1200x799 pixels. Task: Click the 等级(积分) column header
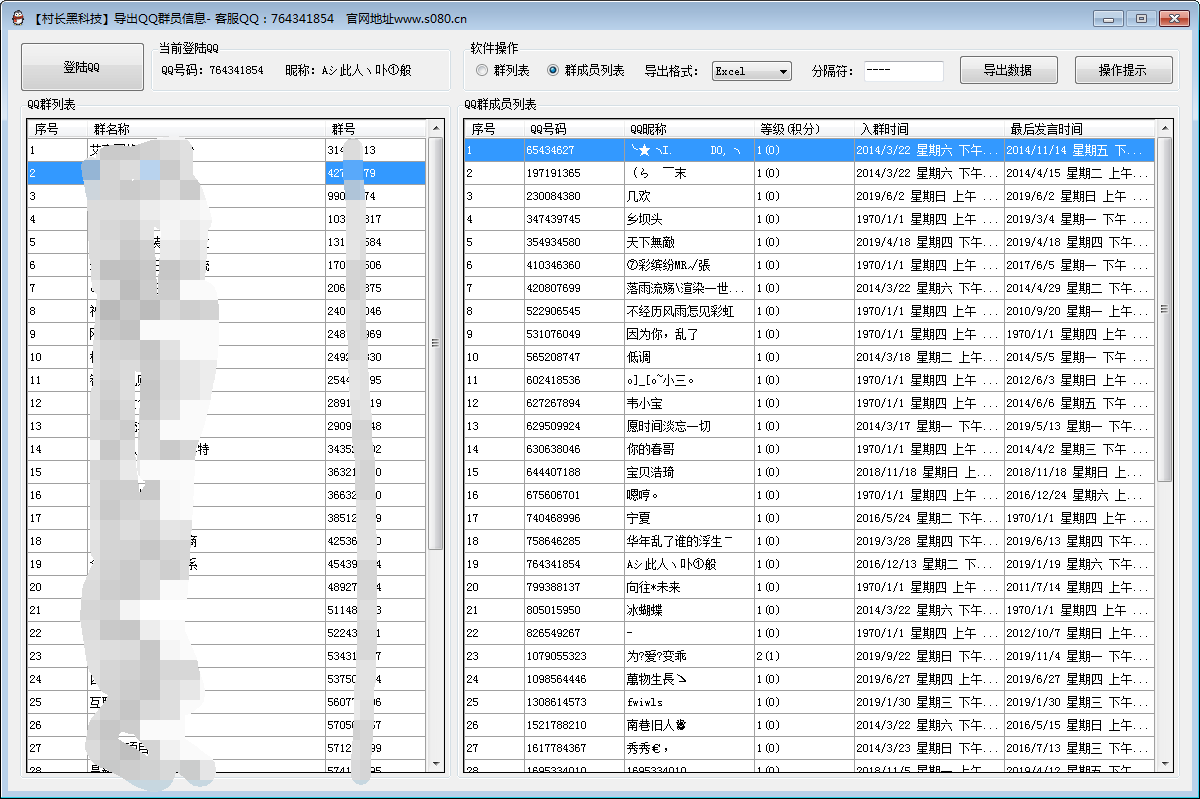click(x=803, y=129)
